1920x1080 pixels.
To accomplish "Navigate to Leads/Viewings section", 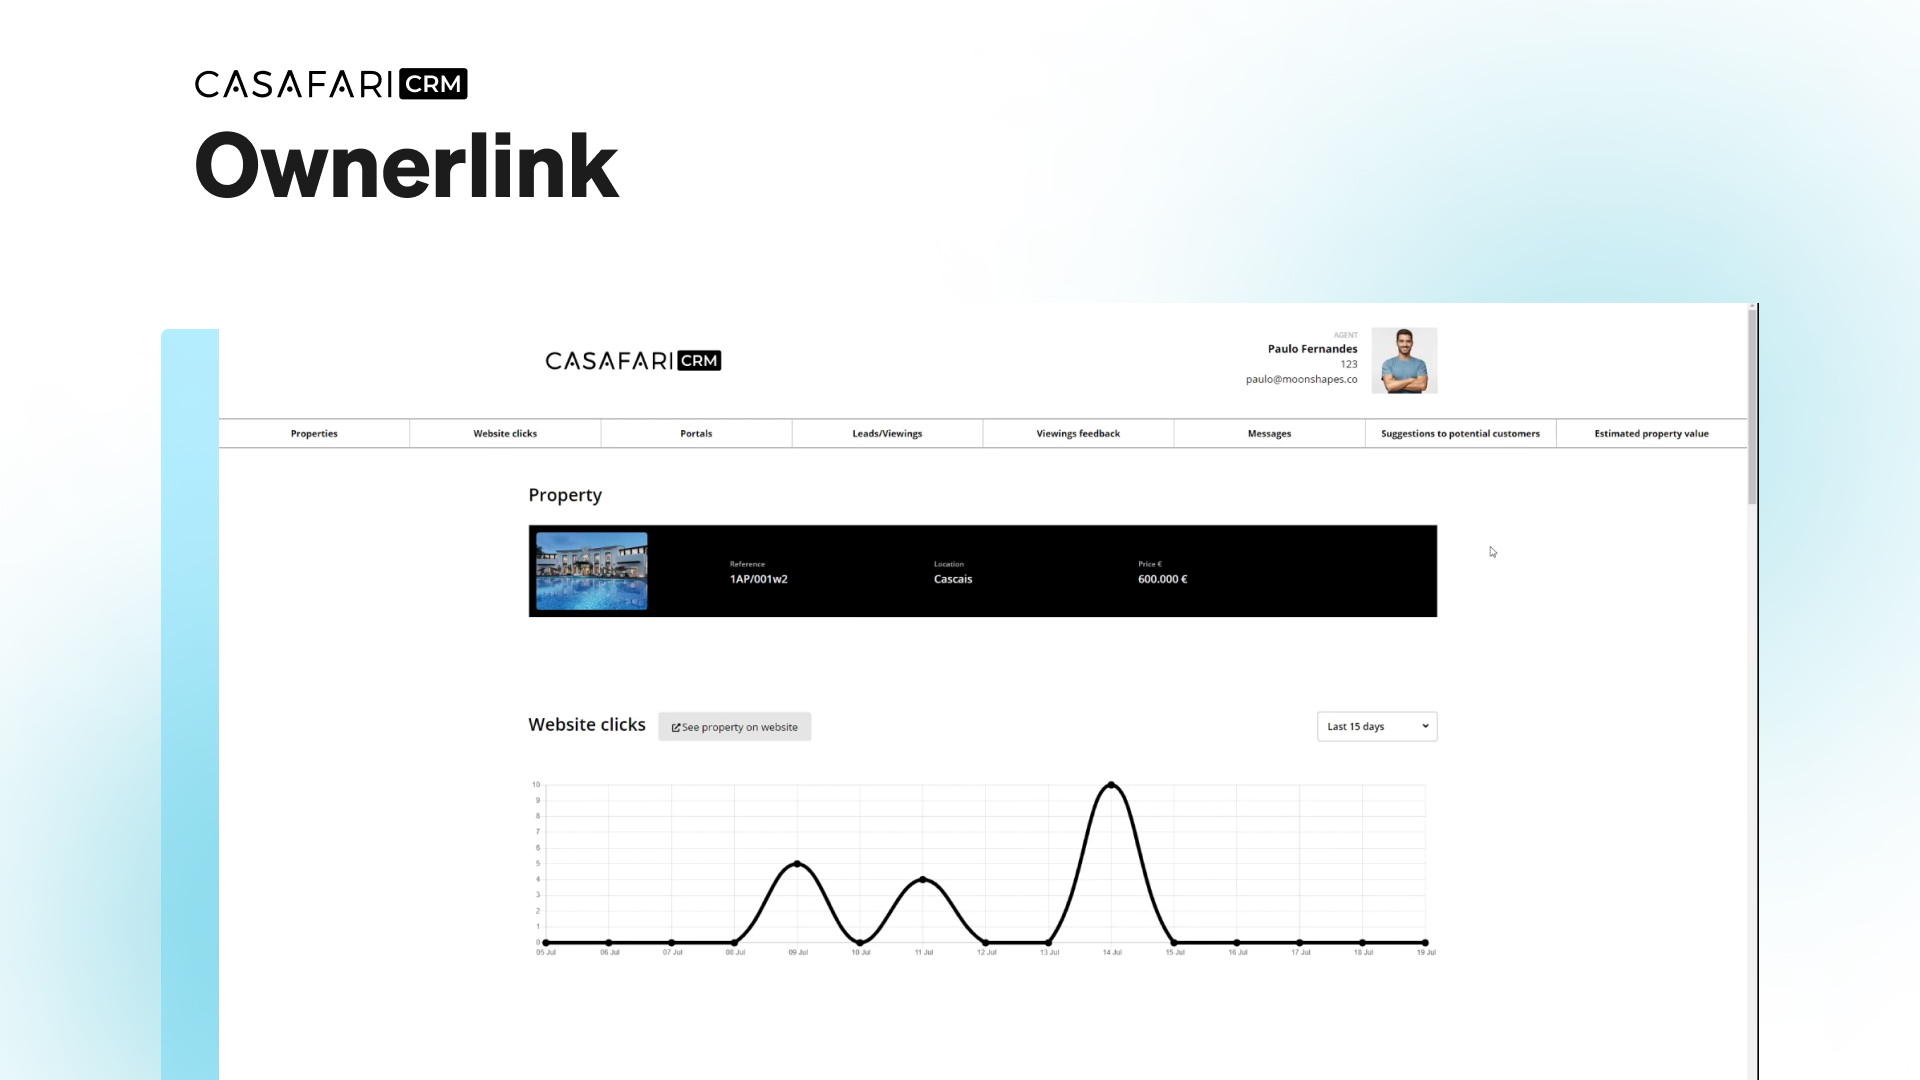I will [887, 433].
